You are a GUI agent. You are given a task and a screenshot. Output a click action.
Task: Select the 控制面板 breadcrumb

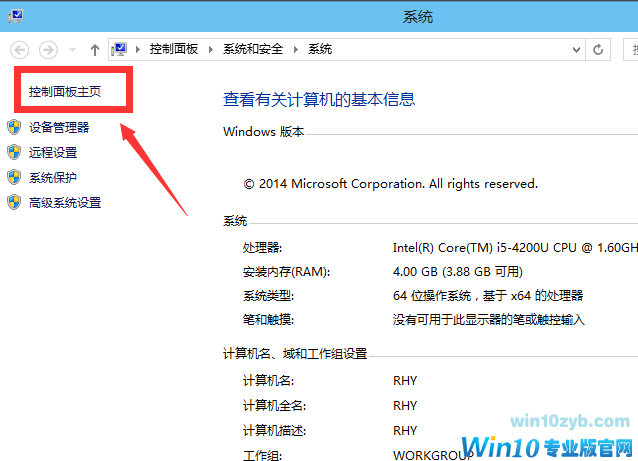pos(174,49)
